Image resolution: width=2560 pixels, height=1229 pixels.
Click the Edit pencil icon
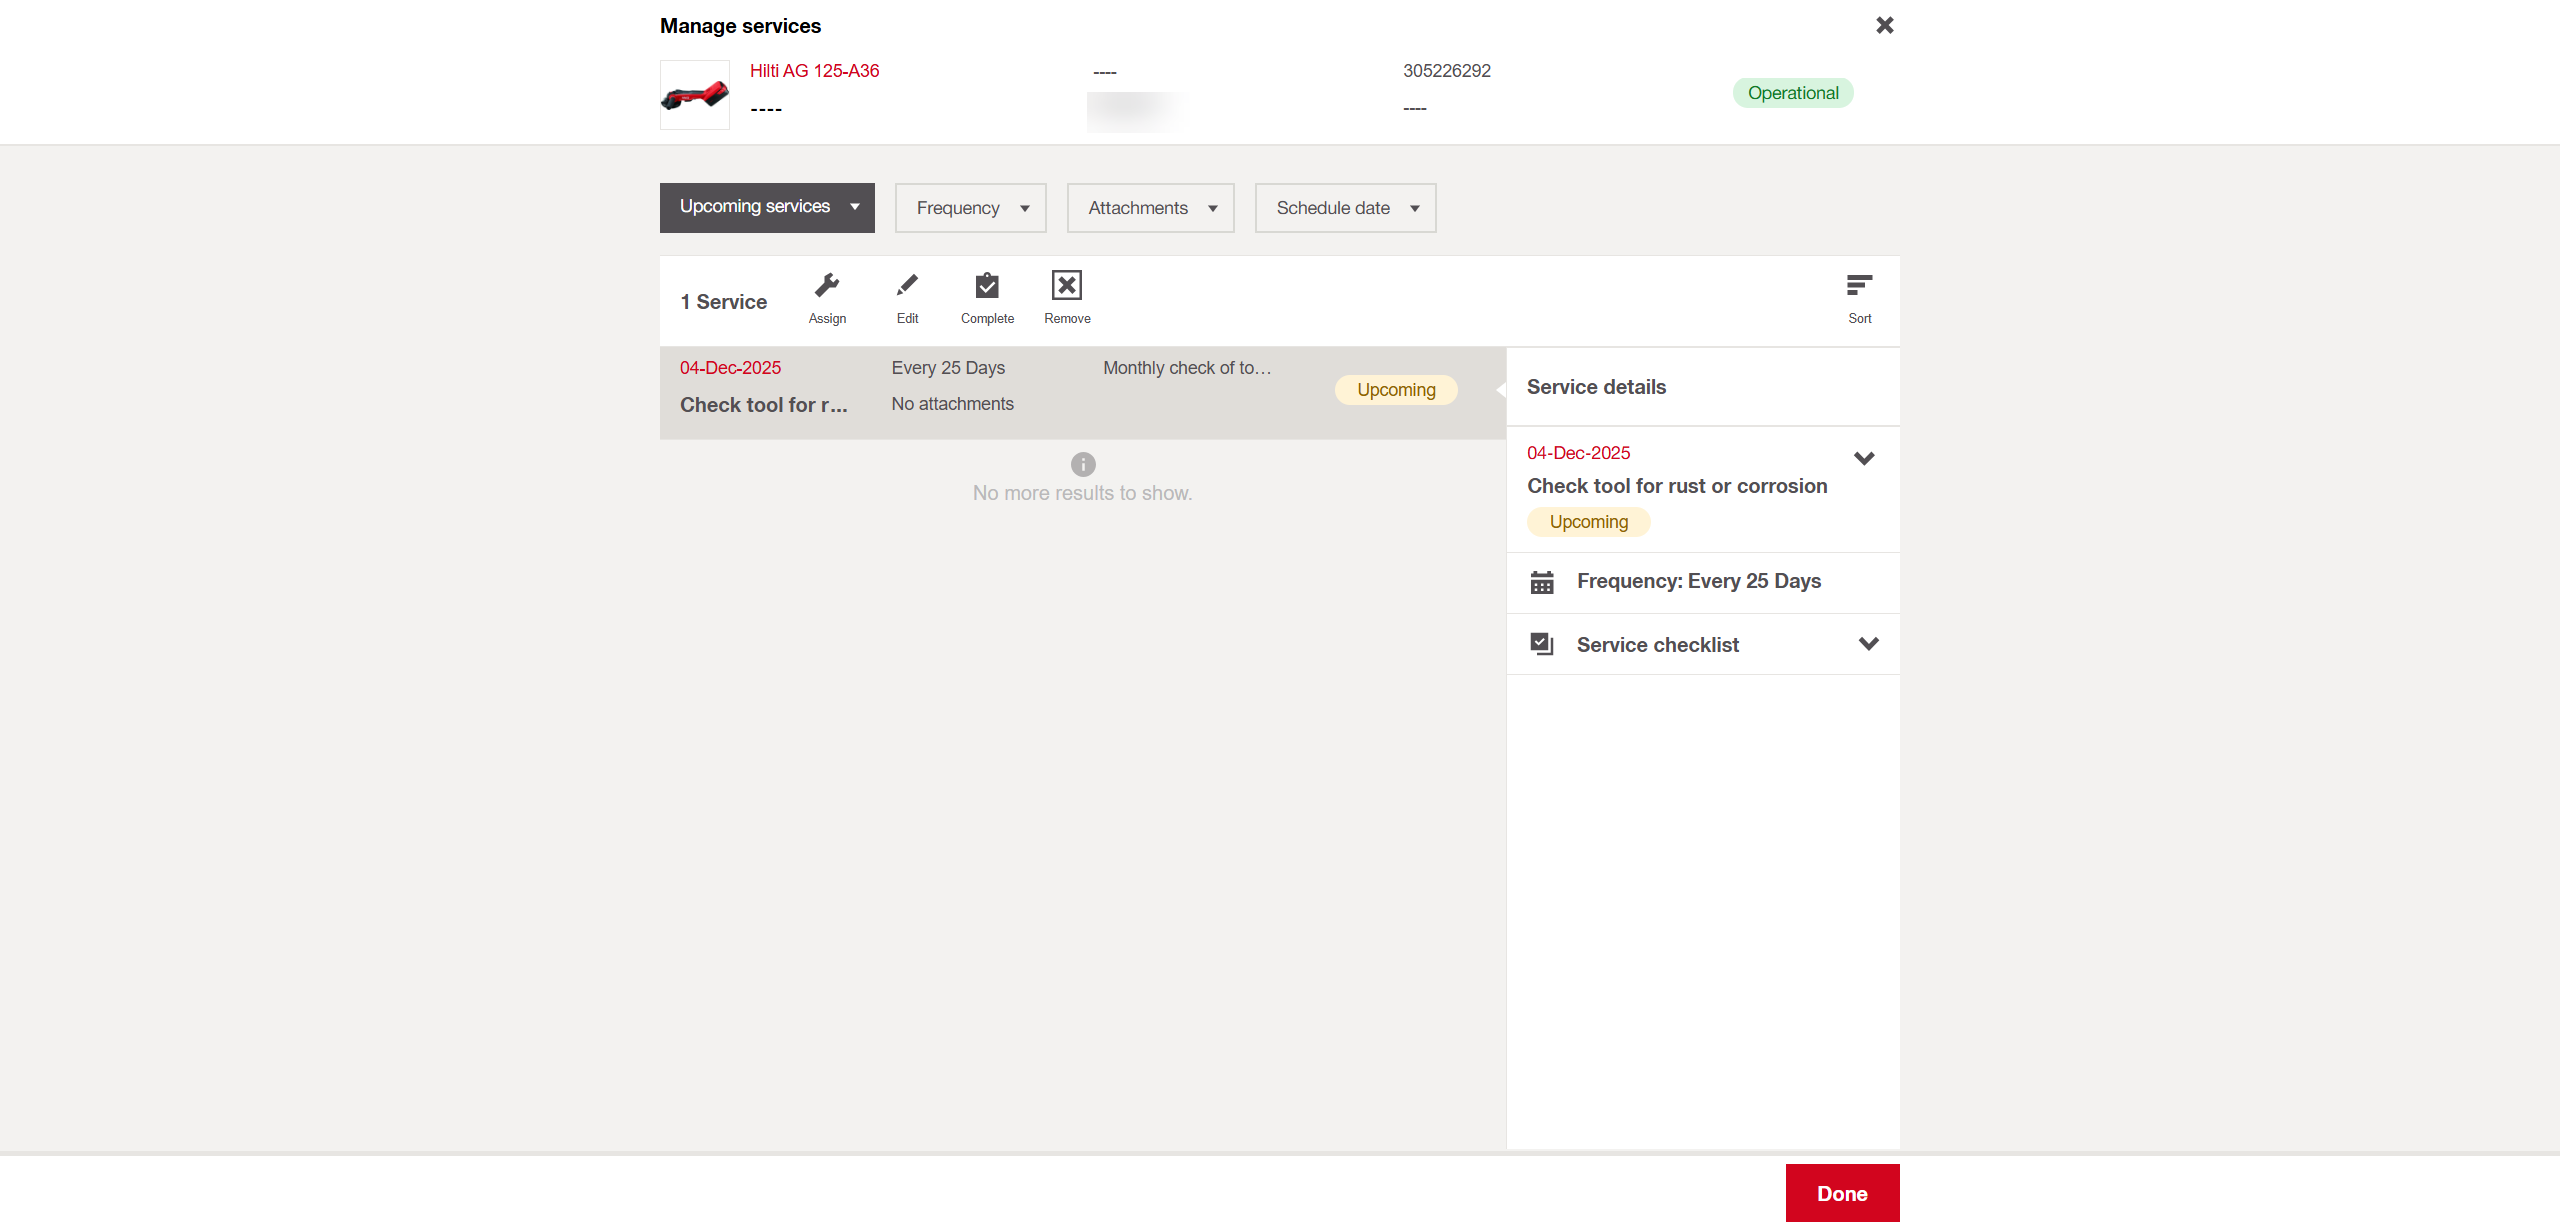907,286
